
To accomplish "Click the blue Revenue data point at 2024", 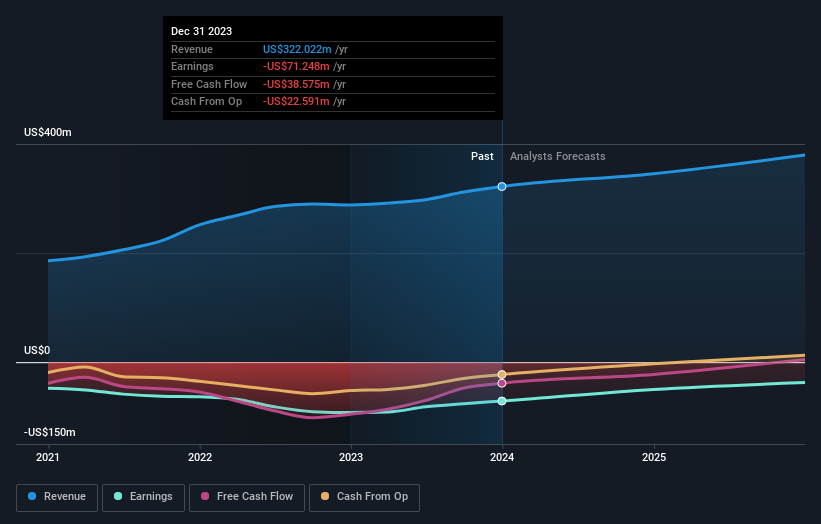I will 502,186.
